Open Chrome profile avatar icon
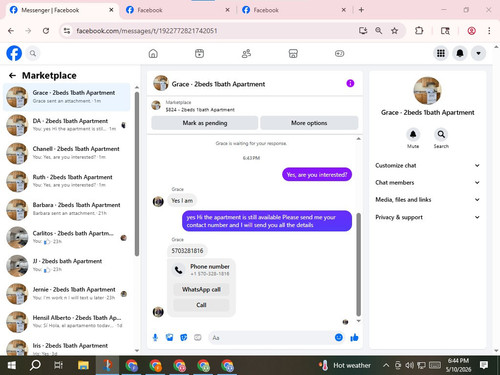The width and height of the screenshot is (500, 375). (471, 31)
